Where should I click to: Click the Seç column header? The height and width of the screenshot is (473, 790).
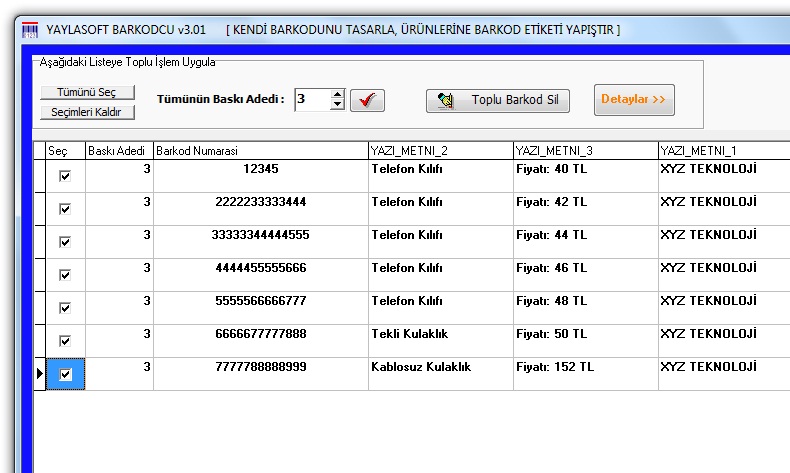coord(65,151)
